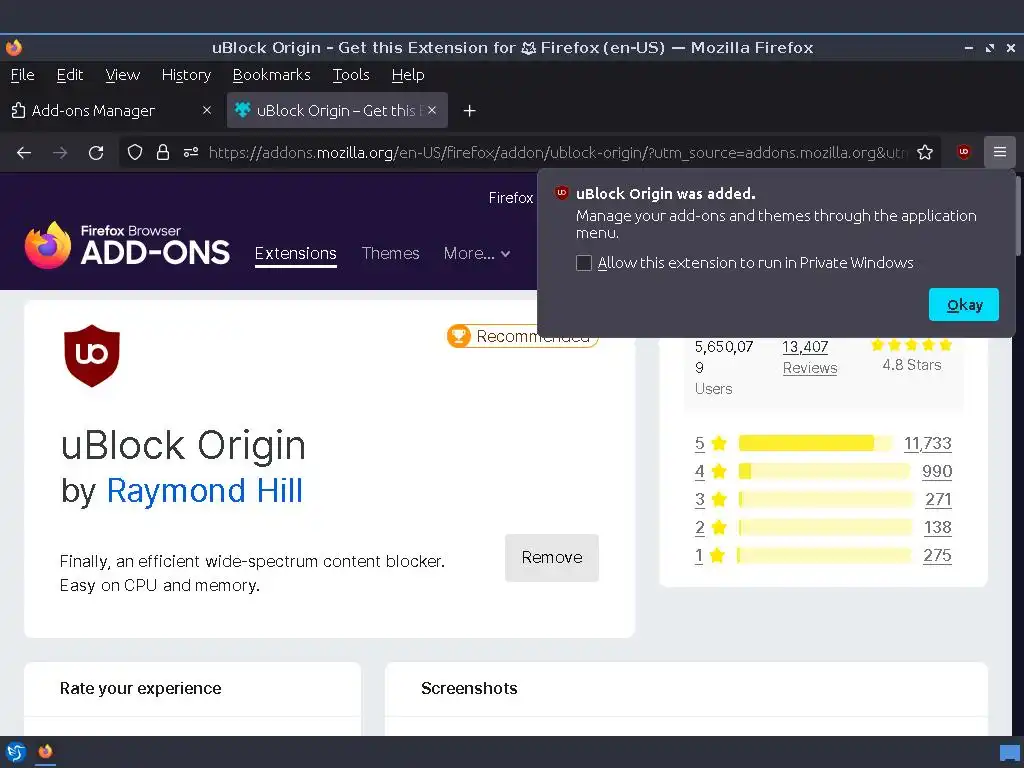Viewport: 1024px width, 768px height.
Task: Close the uBlock Origin tab
Action: coord(432,110)
